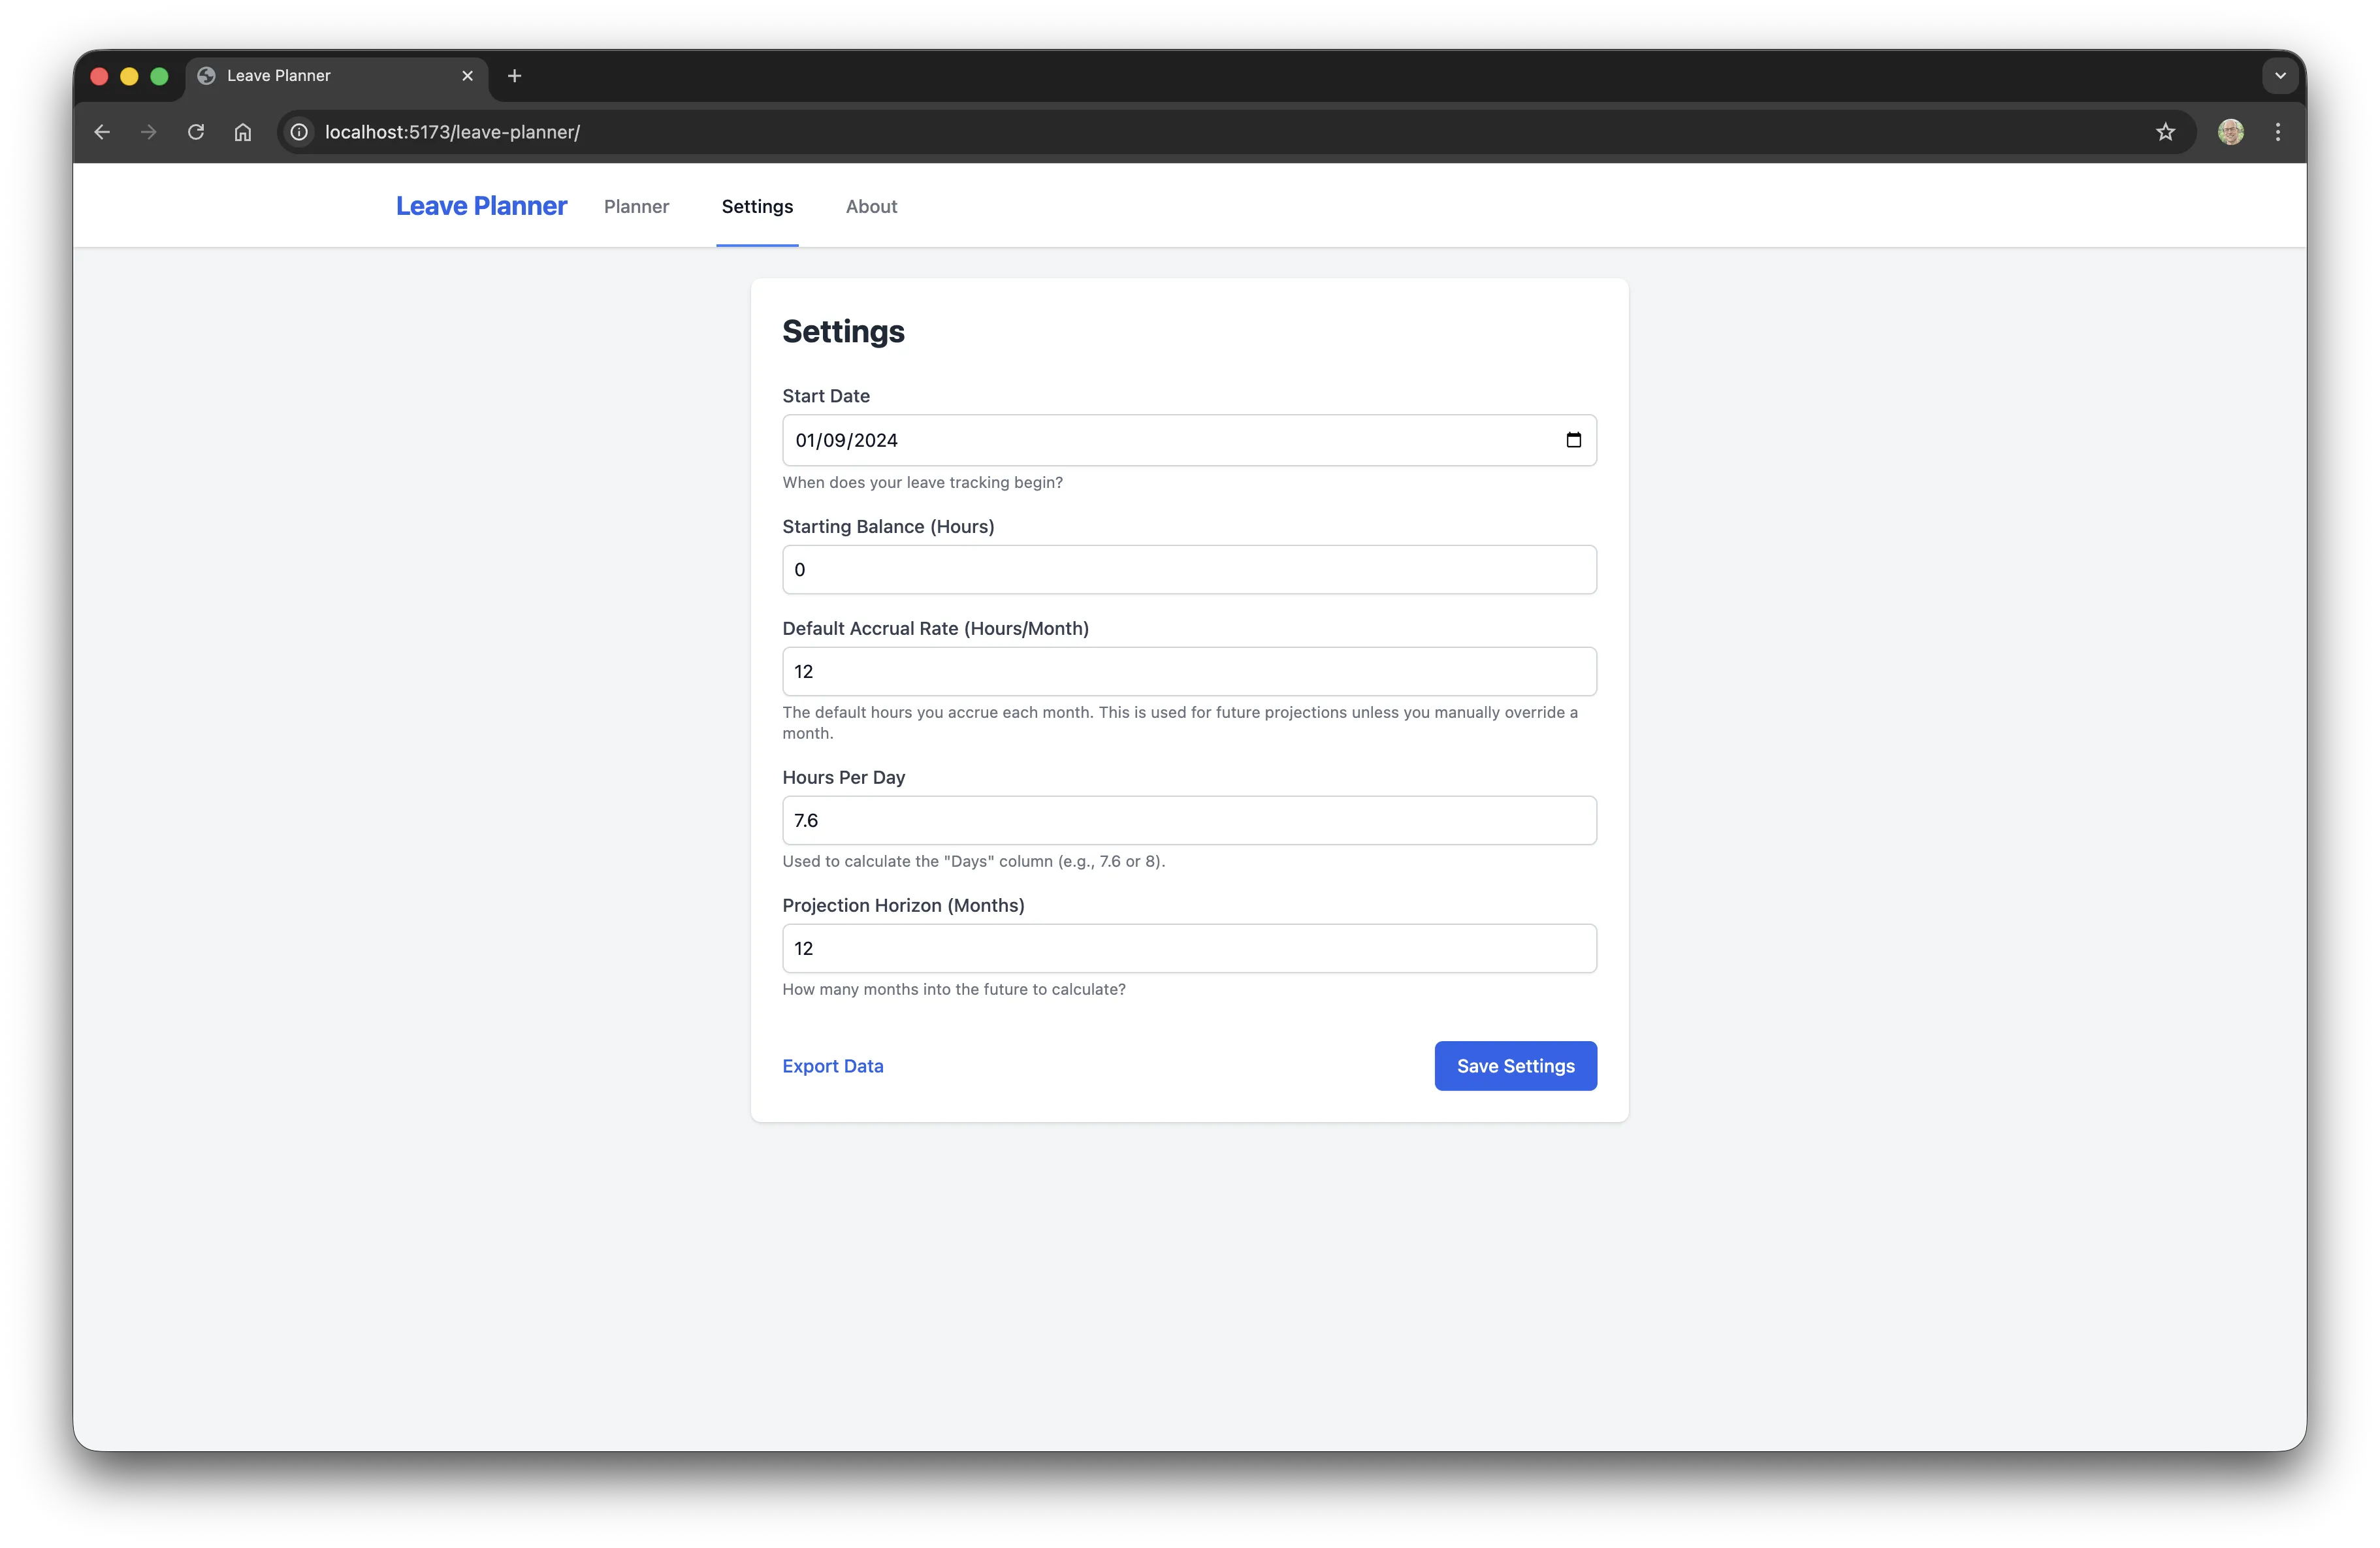View site information icon in address bar
The width and height of the screenshot is (2380, 1548).
(x=299, y=132)
